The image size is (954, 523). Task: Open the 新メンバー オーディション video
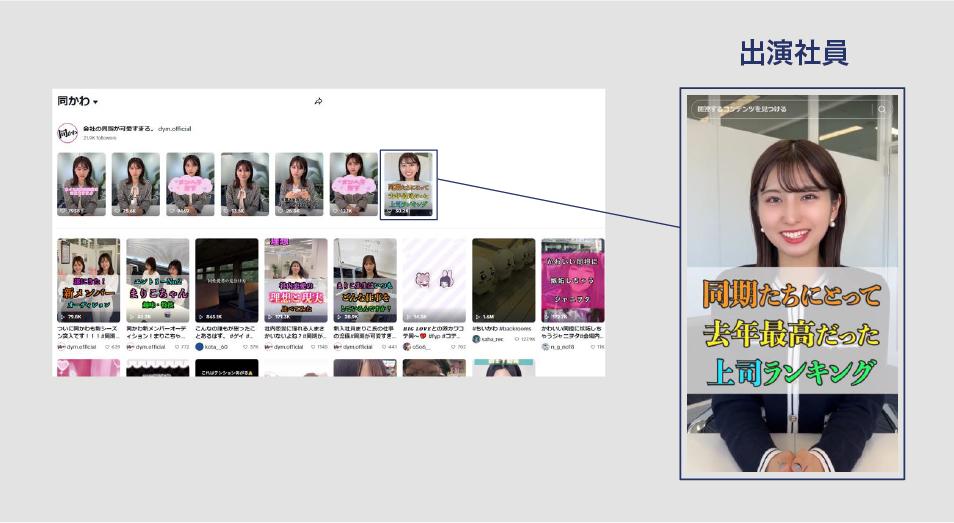88,280
